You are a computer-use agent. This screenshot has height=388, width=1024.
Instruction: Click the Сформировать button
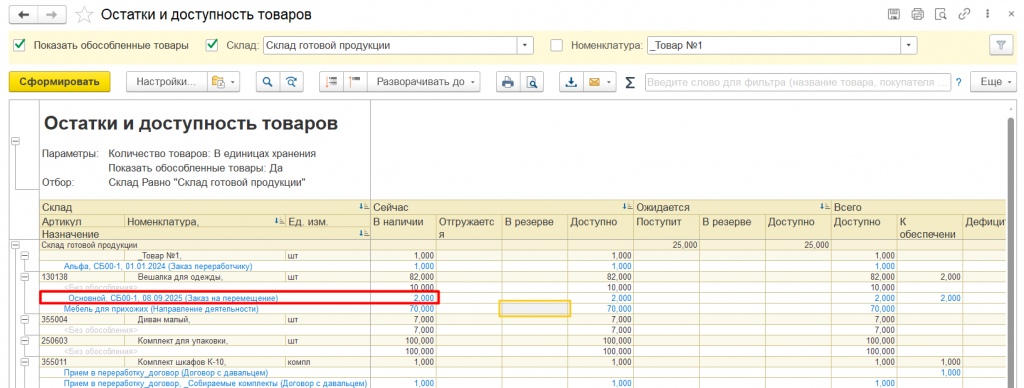tap(59, 82)
